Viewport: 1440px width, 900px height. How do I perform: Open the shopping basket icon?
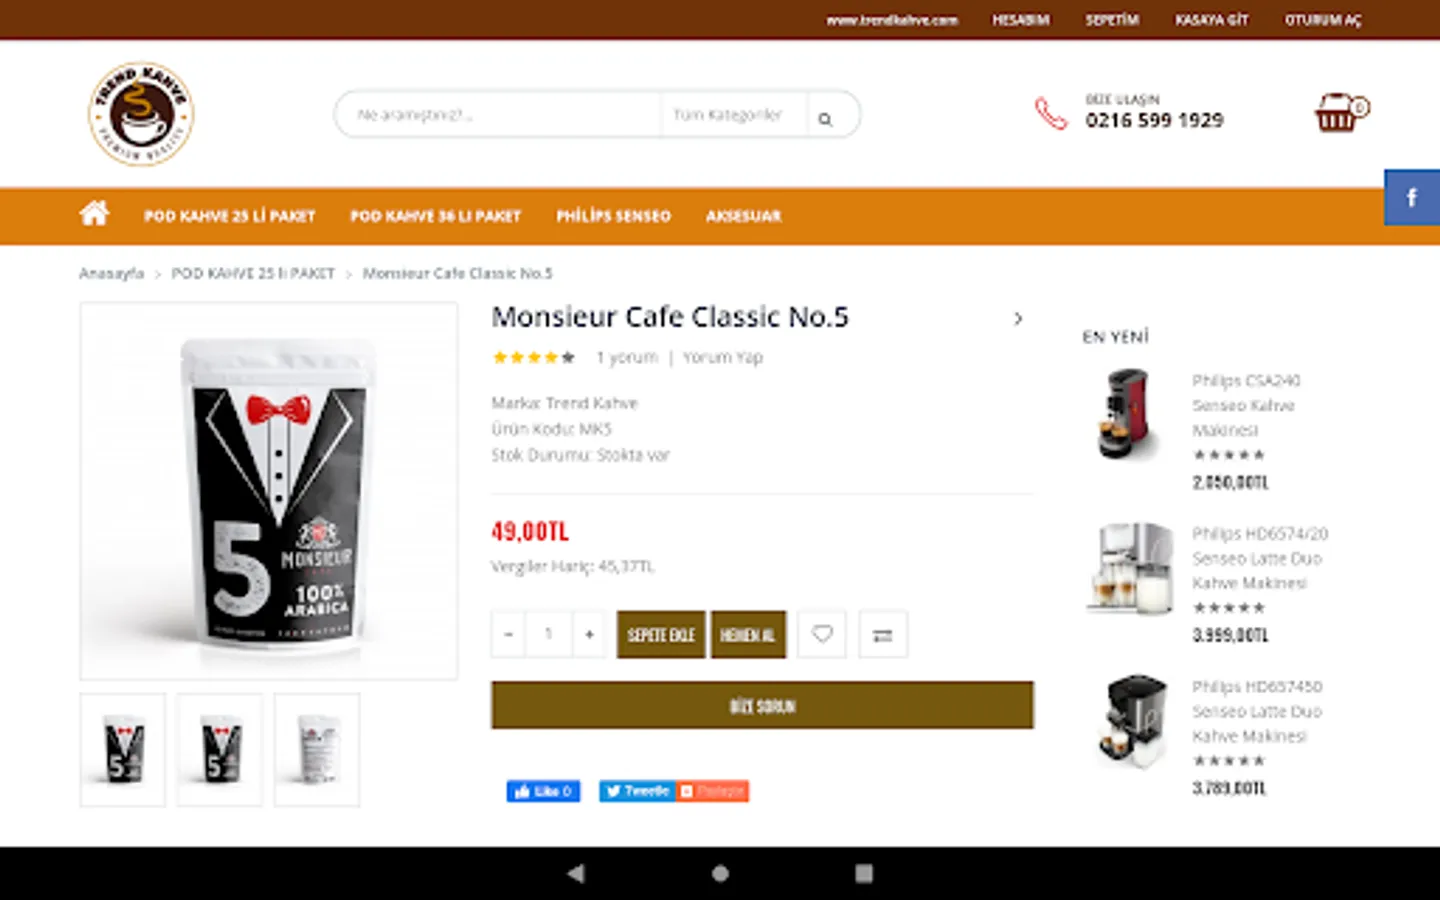coord(1340,113)
